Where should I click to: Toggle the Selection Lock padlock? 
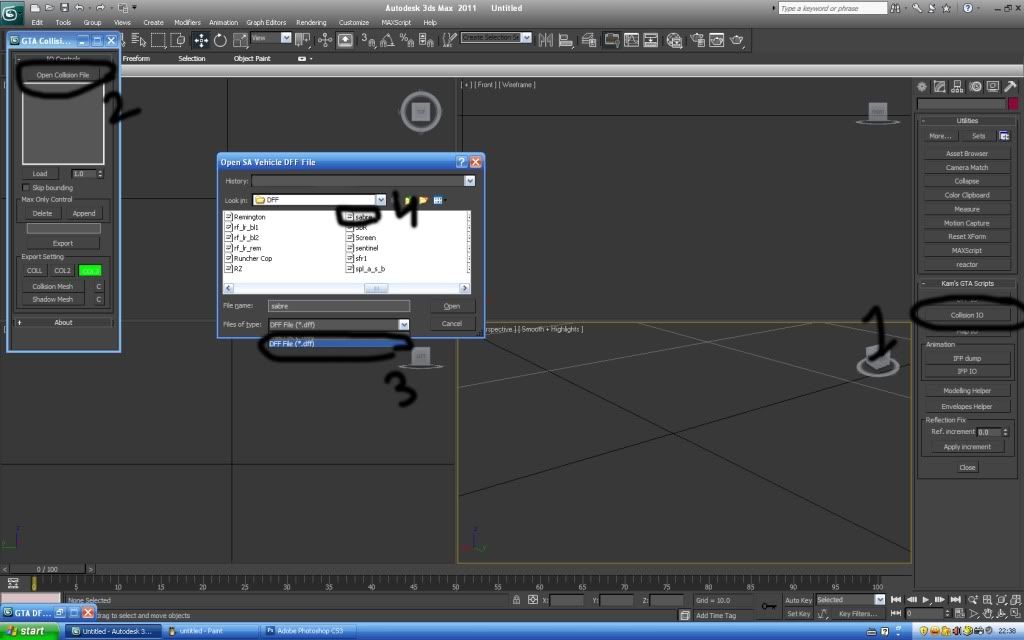[517, 600]
